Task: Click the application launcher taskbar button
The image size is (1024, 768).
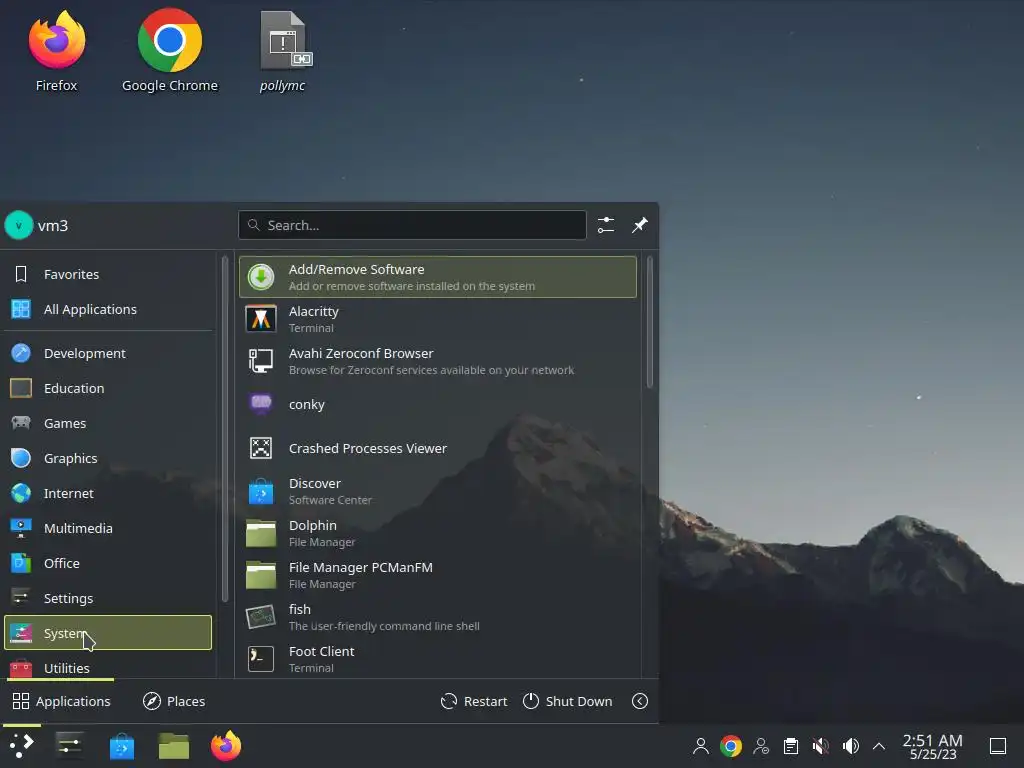Action: tap(22, 746)
